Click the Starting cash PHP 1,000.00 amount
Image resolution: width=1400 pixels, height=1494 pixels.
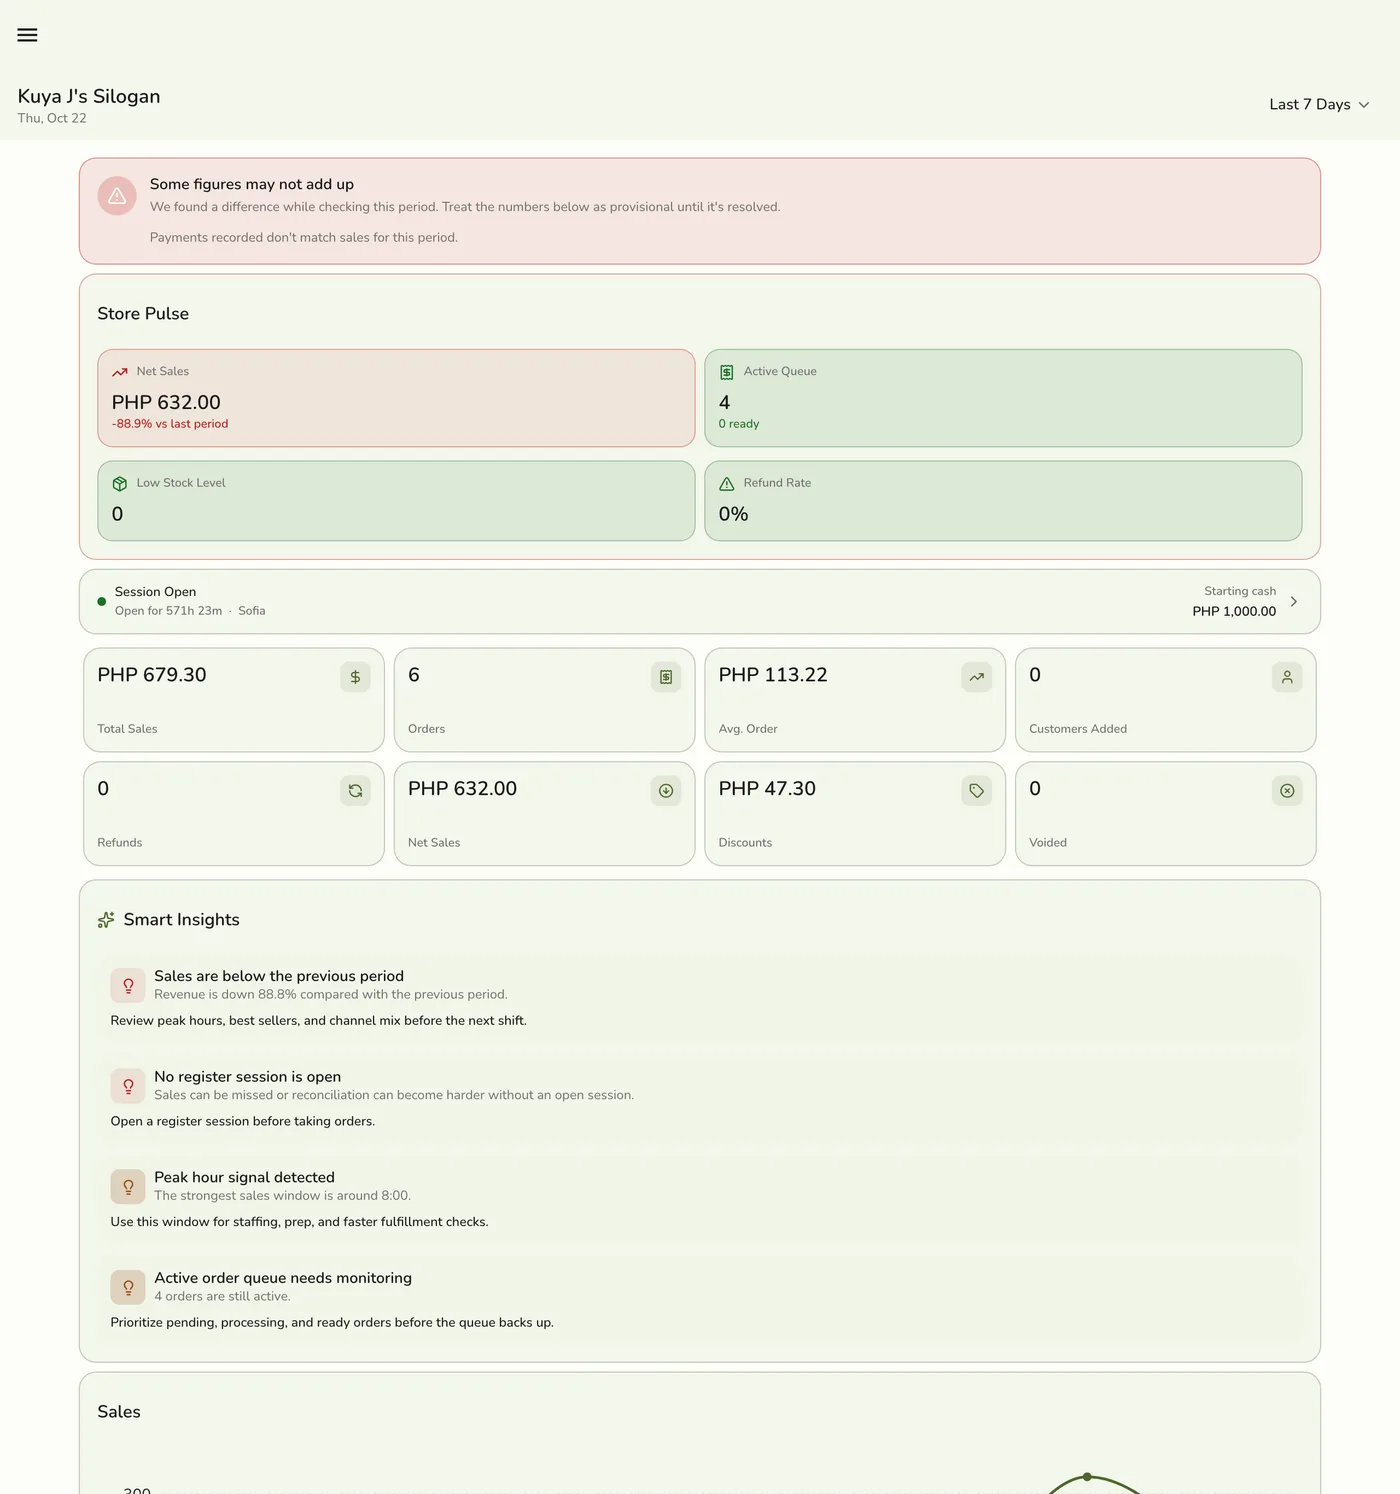pyautogui.click(x=1234, y=611)
